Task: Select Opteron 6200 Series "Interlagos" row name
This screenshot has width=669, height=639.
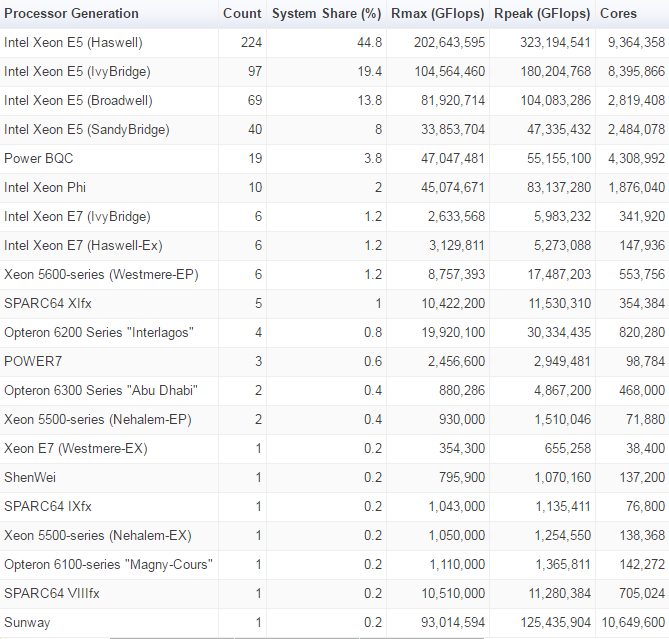Action: [x=99, y=333]
